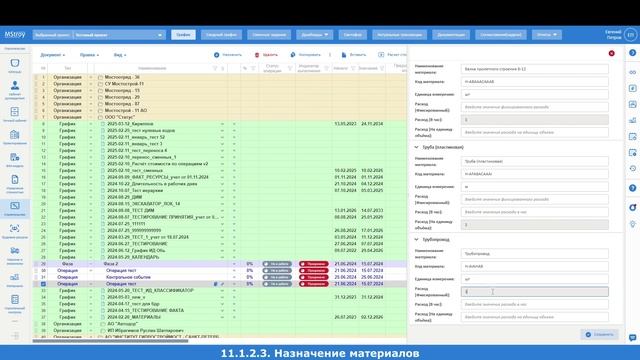Open the checklist icon at sidebar bottom
The width and height of the screenshot is (640, 360).
coord(15,300)
